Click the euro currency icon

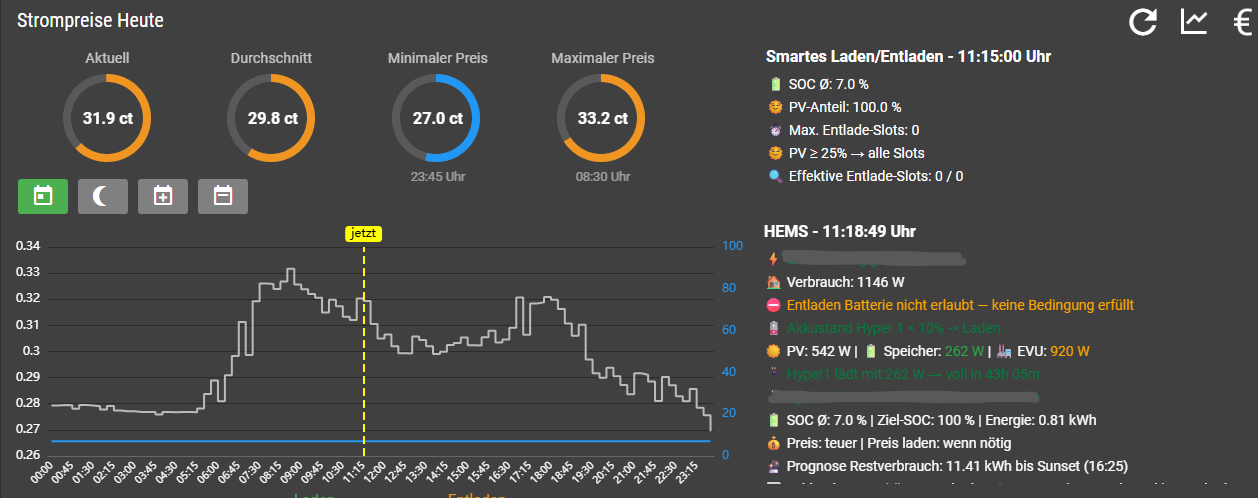1242,21
